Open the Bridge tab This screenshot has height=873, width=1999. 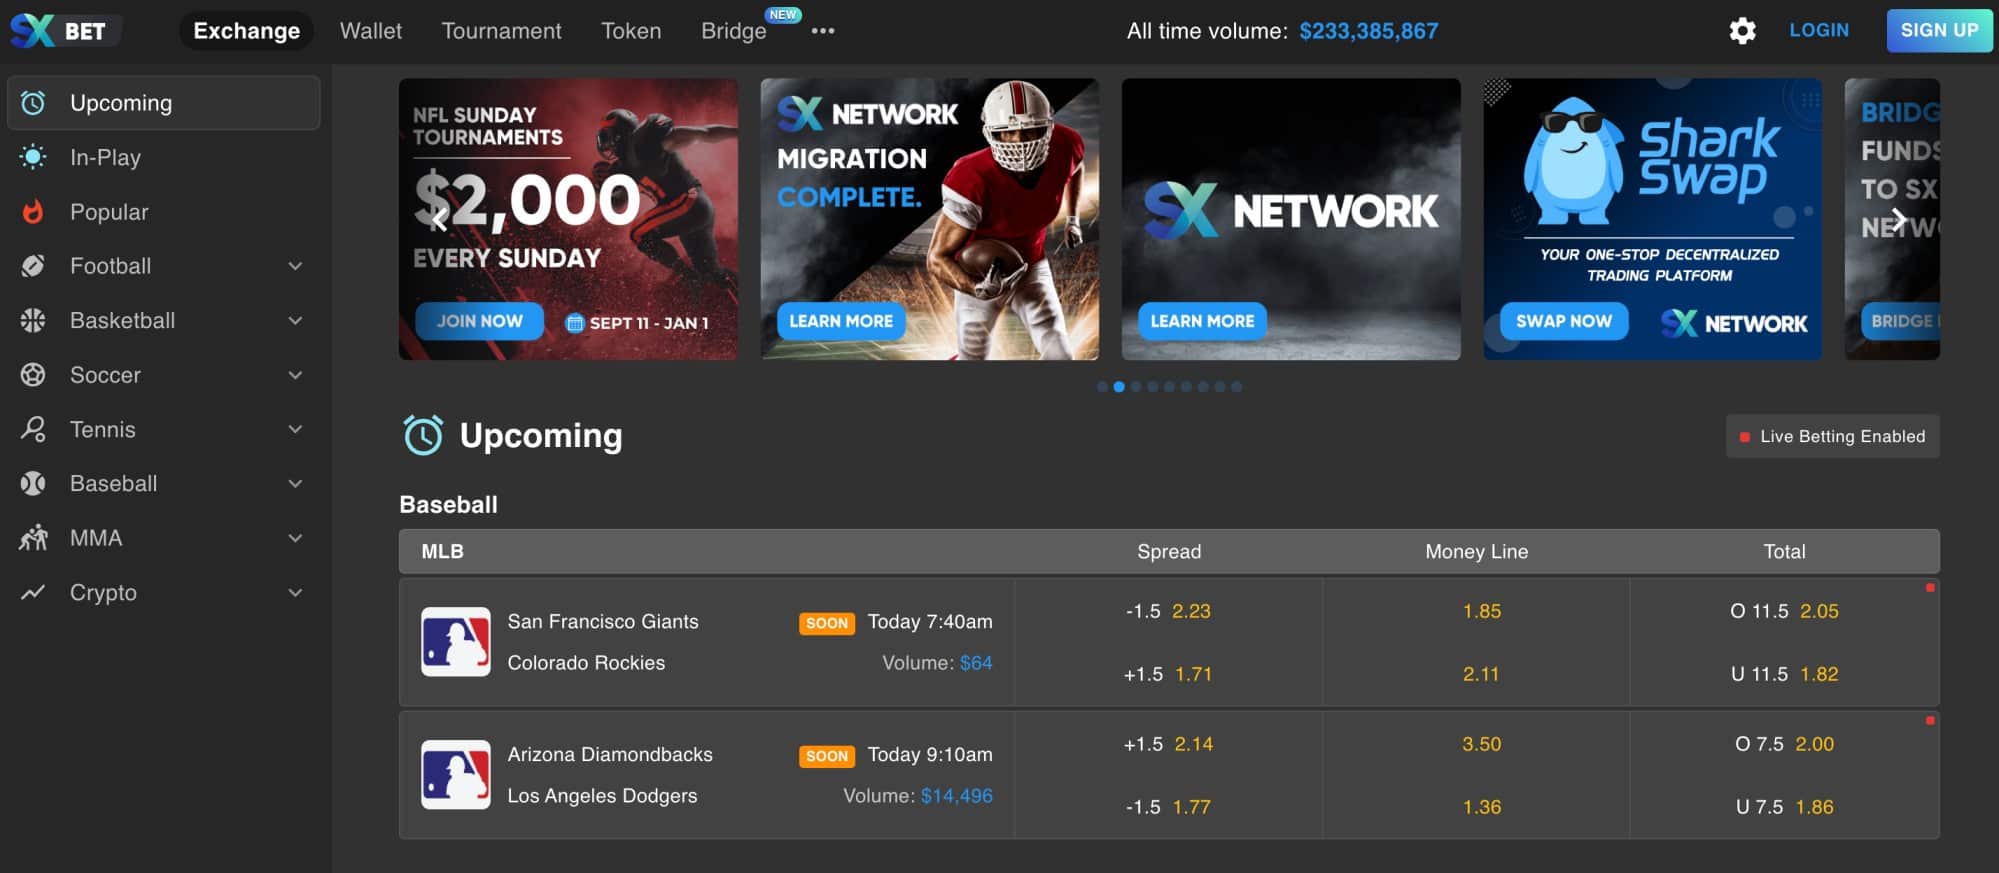click(x=734, y=31)
